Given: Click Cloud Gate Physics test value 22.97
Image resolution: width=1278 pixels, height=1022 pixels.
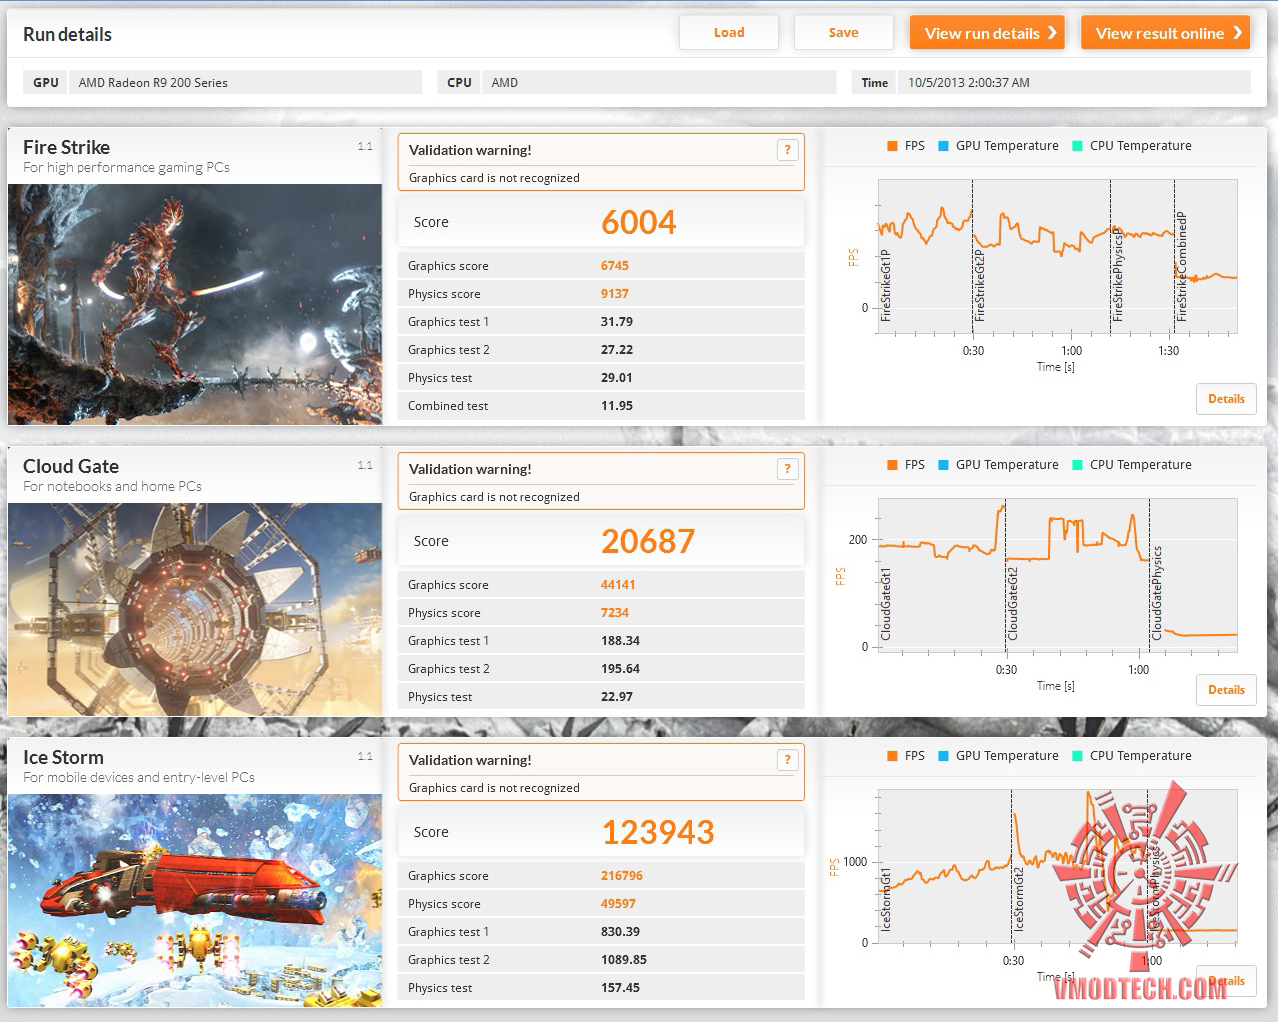Looking at the screenshot, I should [617, 697].
